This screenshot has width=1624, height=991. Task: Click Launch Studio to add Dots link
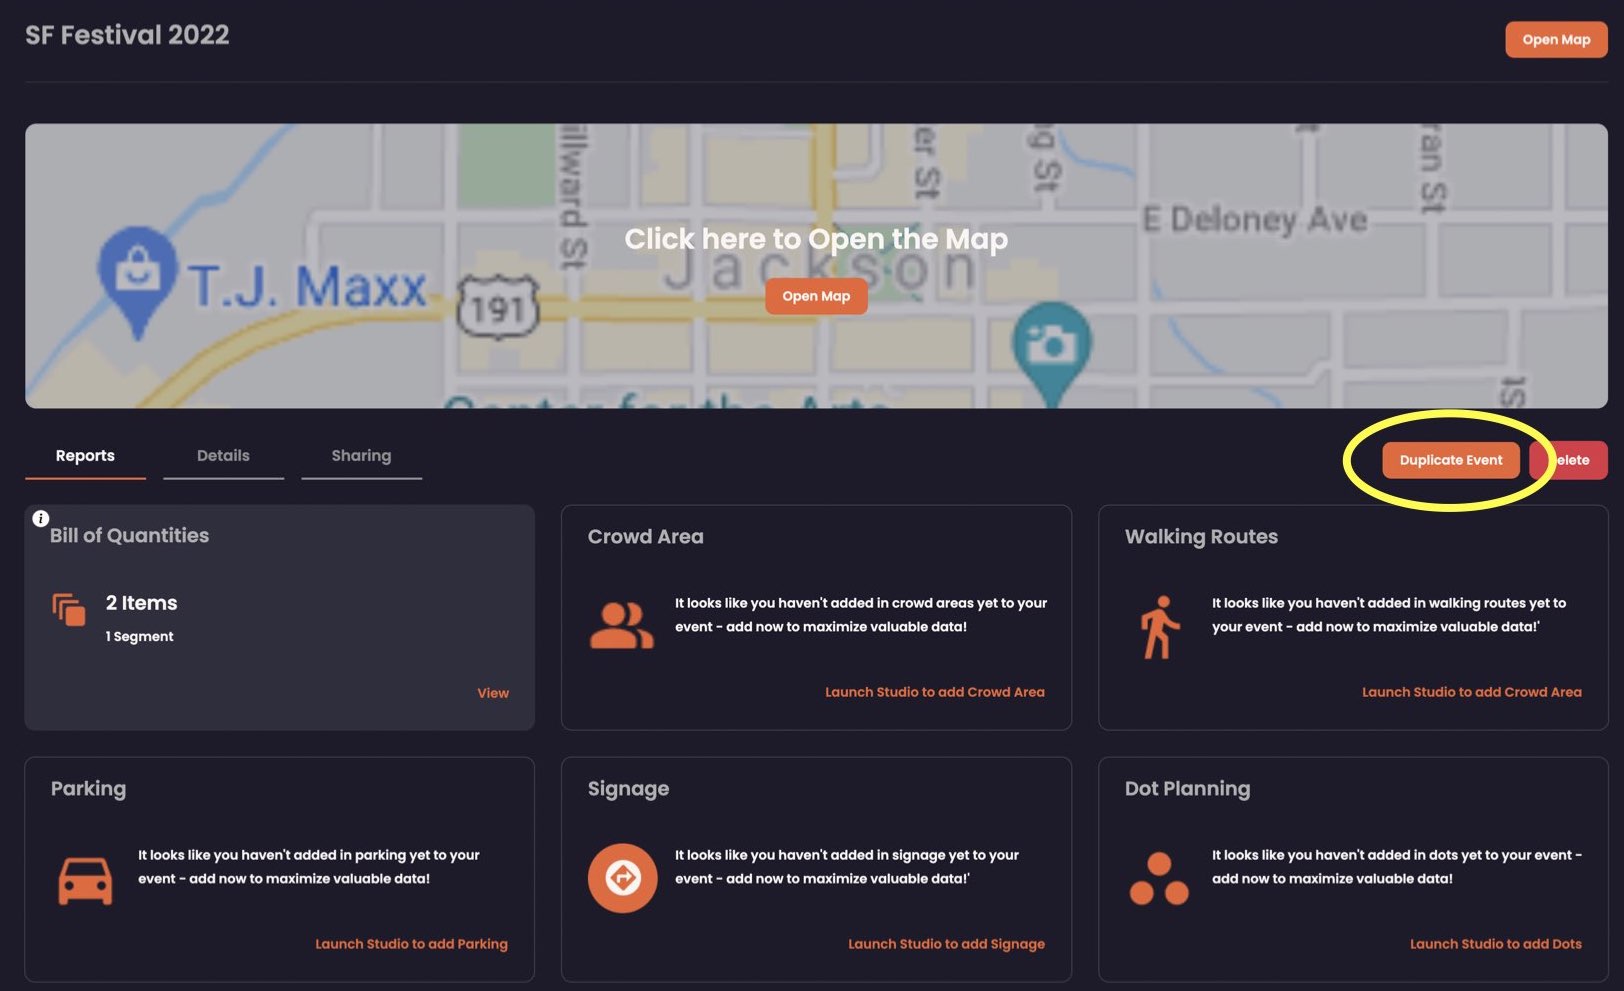pos(1496,944)
